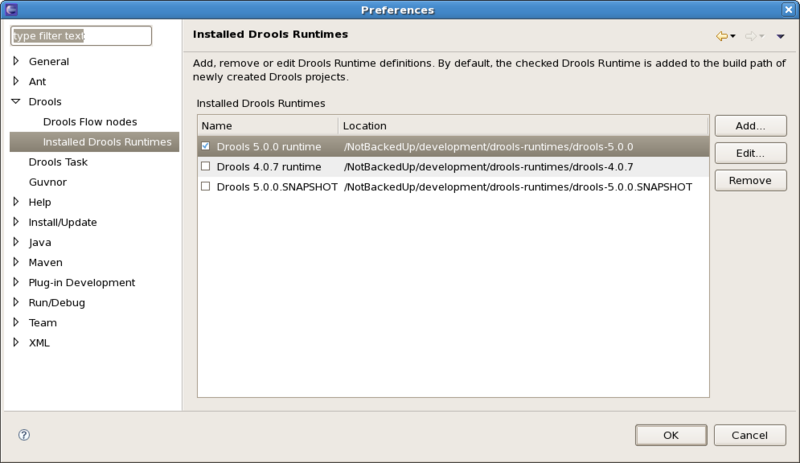
Task: Collapse the Drools tree node
Action: pyautogui.click(x=16, y=101)
